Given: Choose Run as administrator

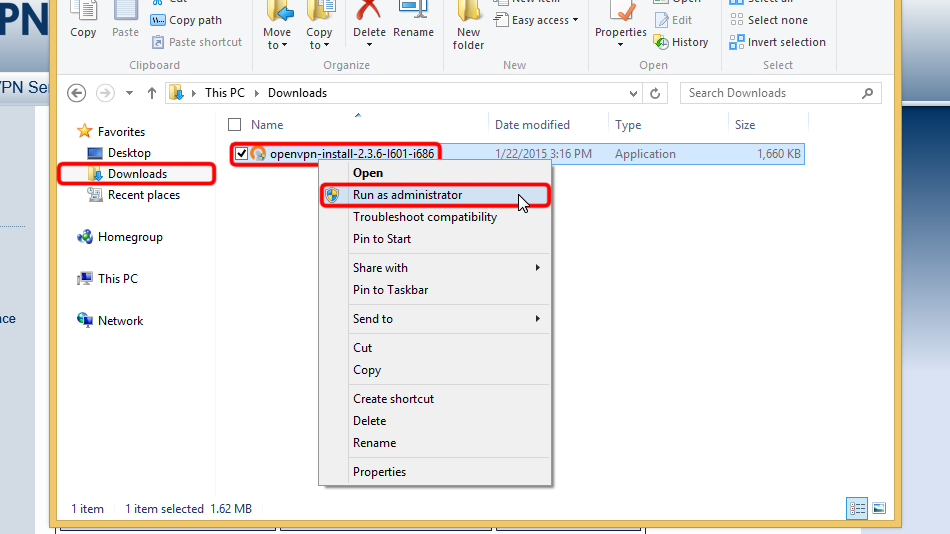Looking at the screenshot, I should click(407, 195).
